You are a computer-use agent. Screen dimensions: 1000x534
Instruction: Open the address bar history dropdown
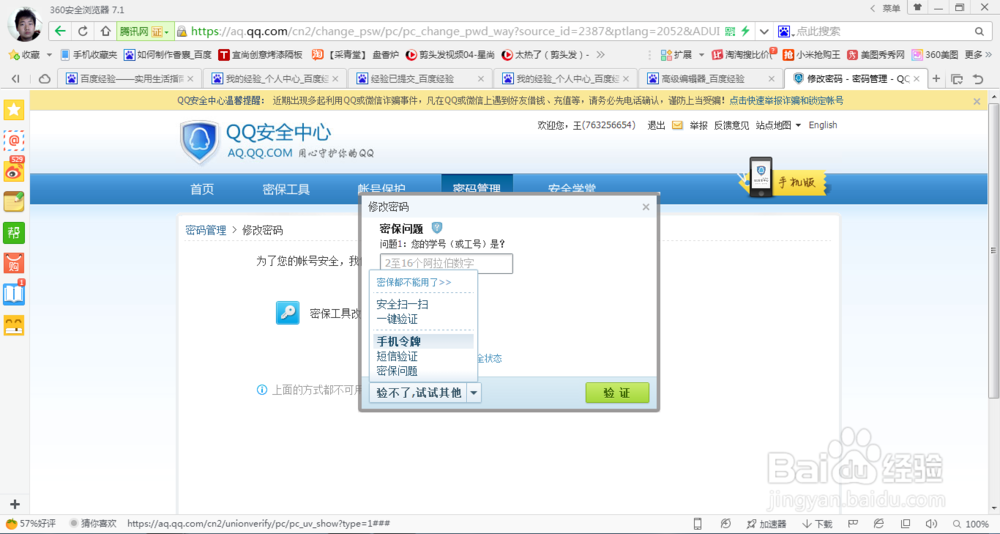click(x=764, y=31)
